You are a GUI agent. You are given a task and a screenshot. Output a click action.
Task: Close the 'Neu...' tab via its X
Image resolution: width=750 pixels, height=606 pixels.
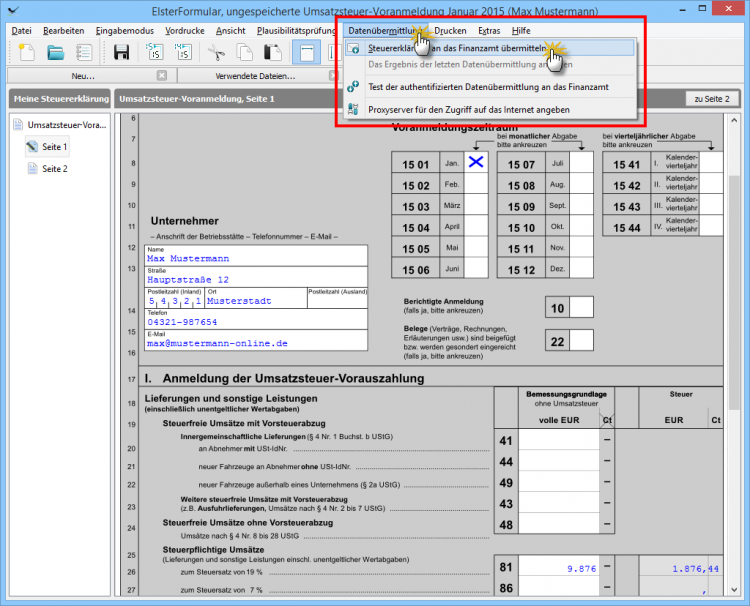pyautogui.click(x=162, y=76)
